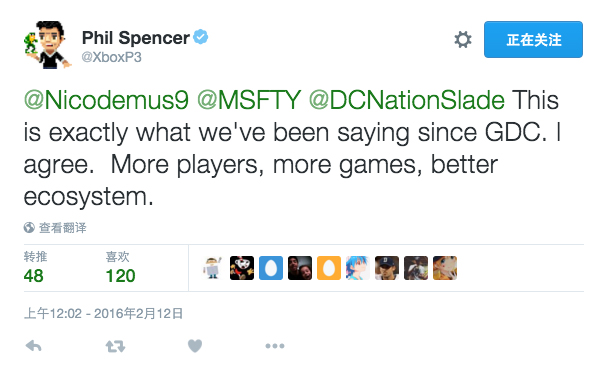
Task: Open the three-dot more options menu
Action: (x=275, y=346)
